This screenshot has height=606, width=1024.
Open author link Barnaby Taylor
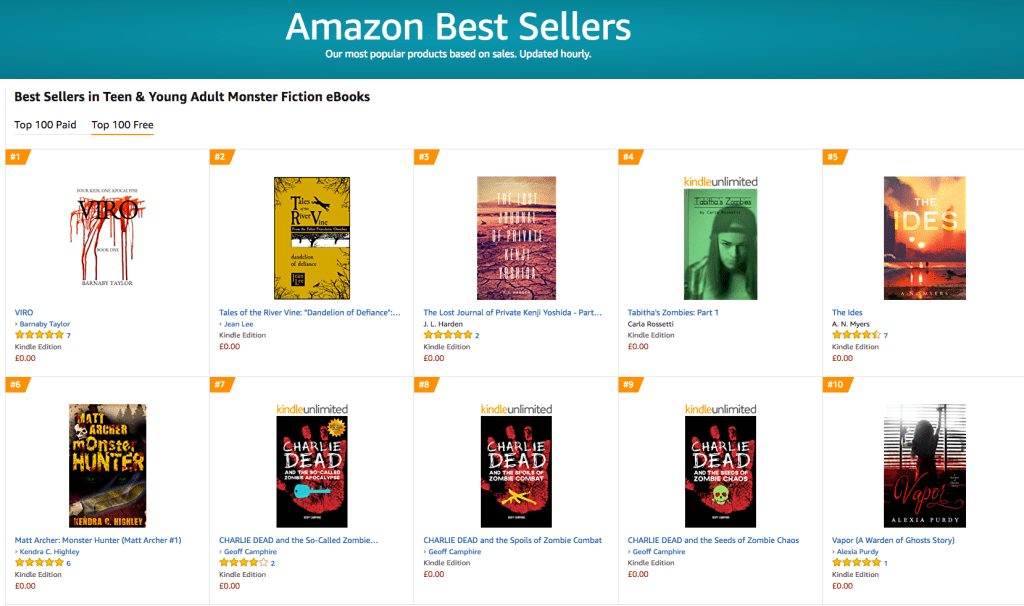click(x=45, y=324)
